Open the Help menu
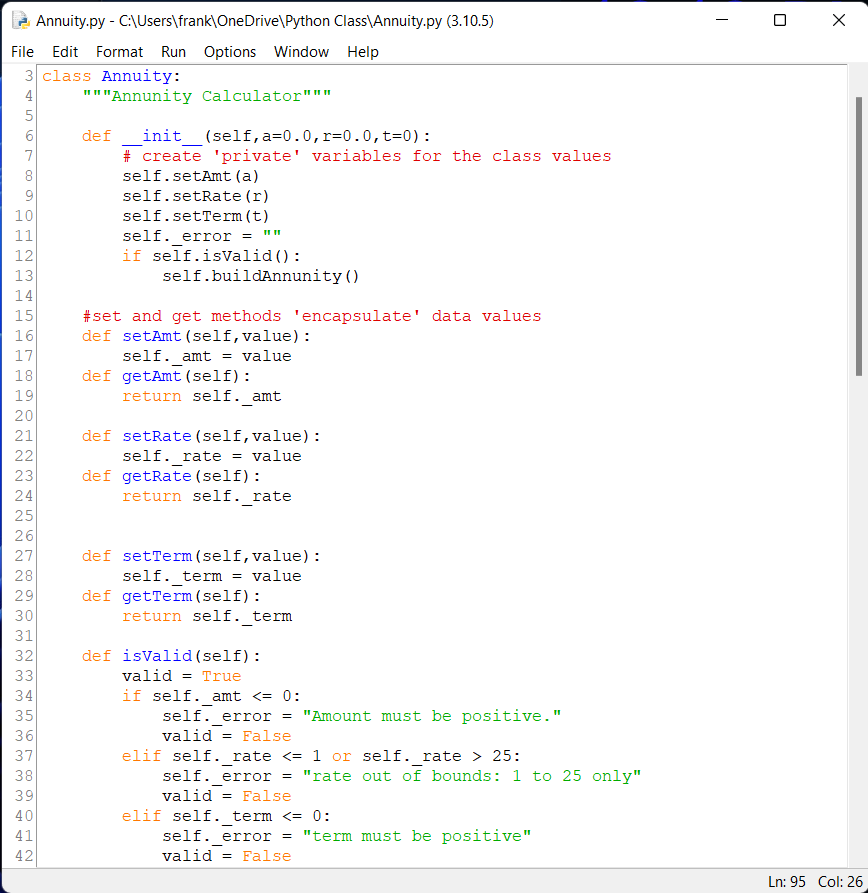The image size is (868, 893). tap(363, 52)
